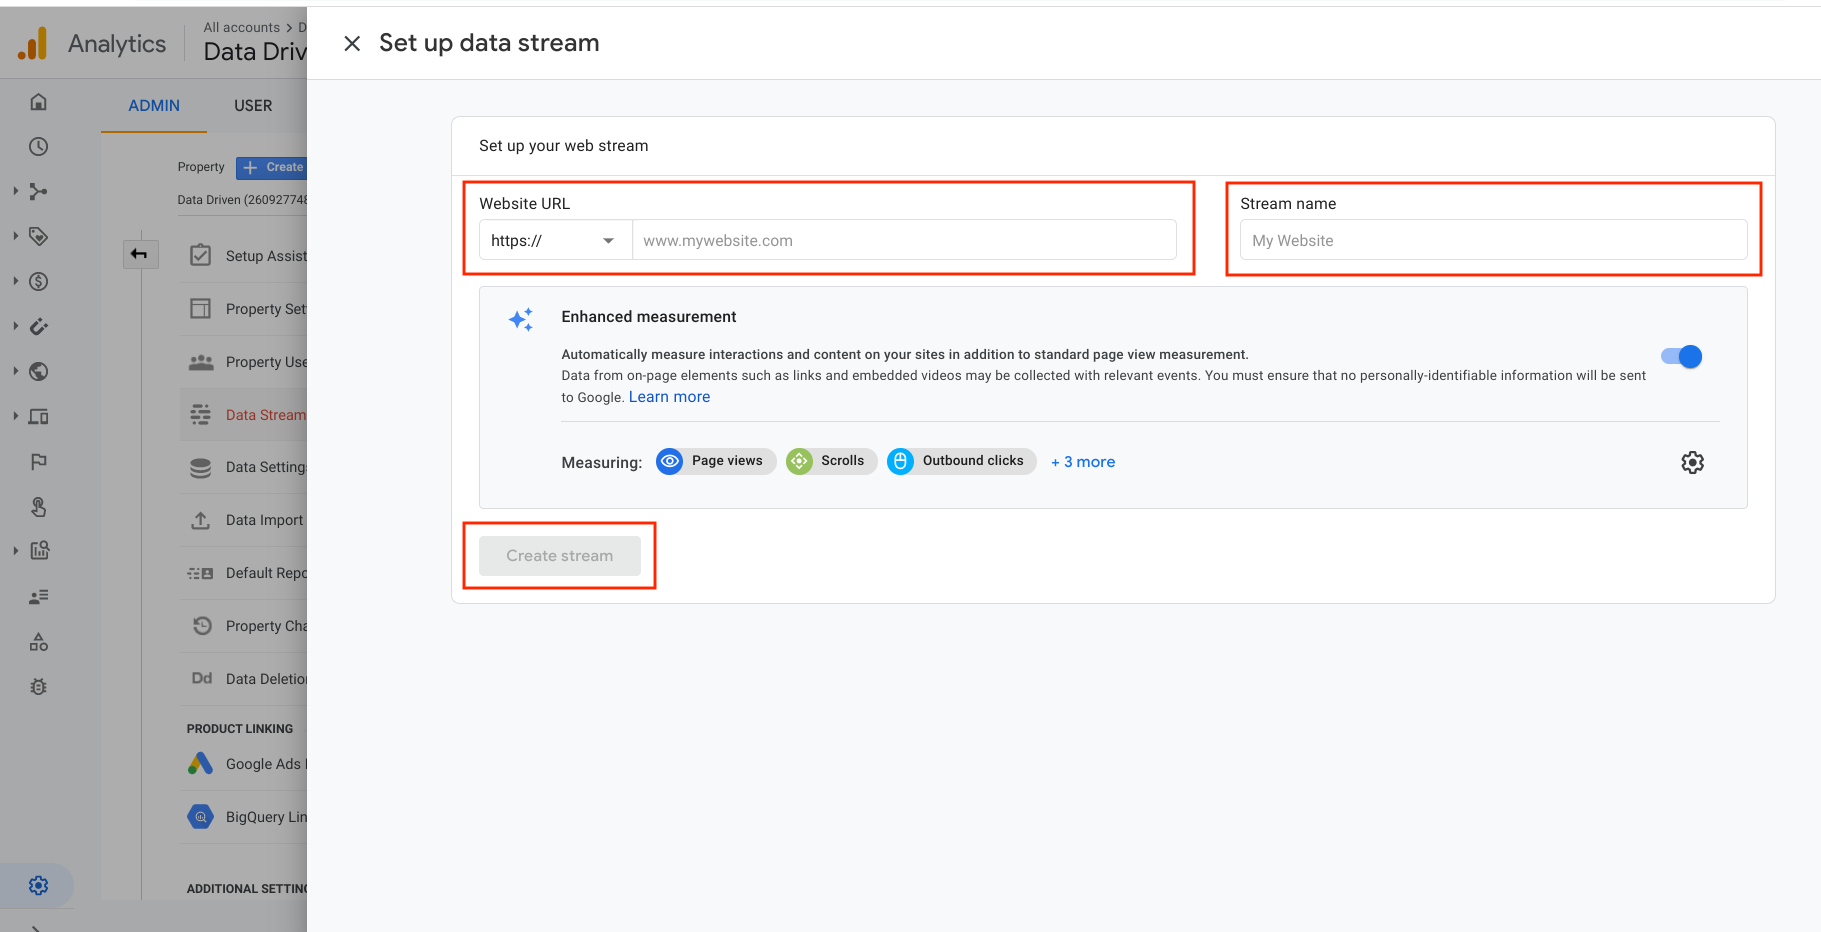Open Enhanced measurement advanced settings gear
The image size is (1821, 932).
[x=1692, y=462]
